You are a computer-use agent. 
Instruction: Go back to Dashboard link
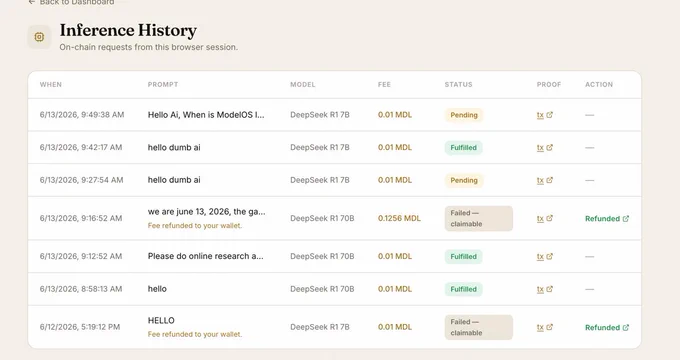tap(71, 2)
